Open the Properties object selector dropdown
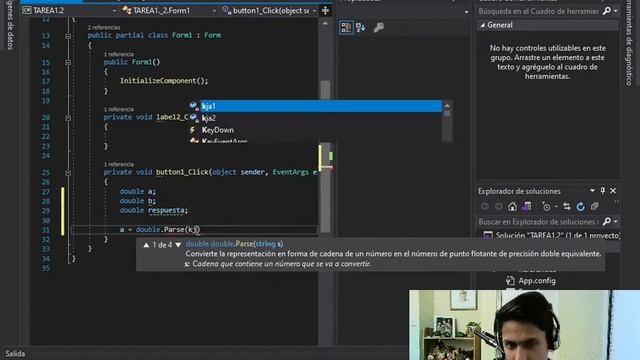640x360 pixels. tap(467, 12)
